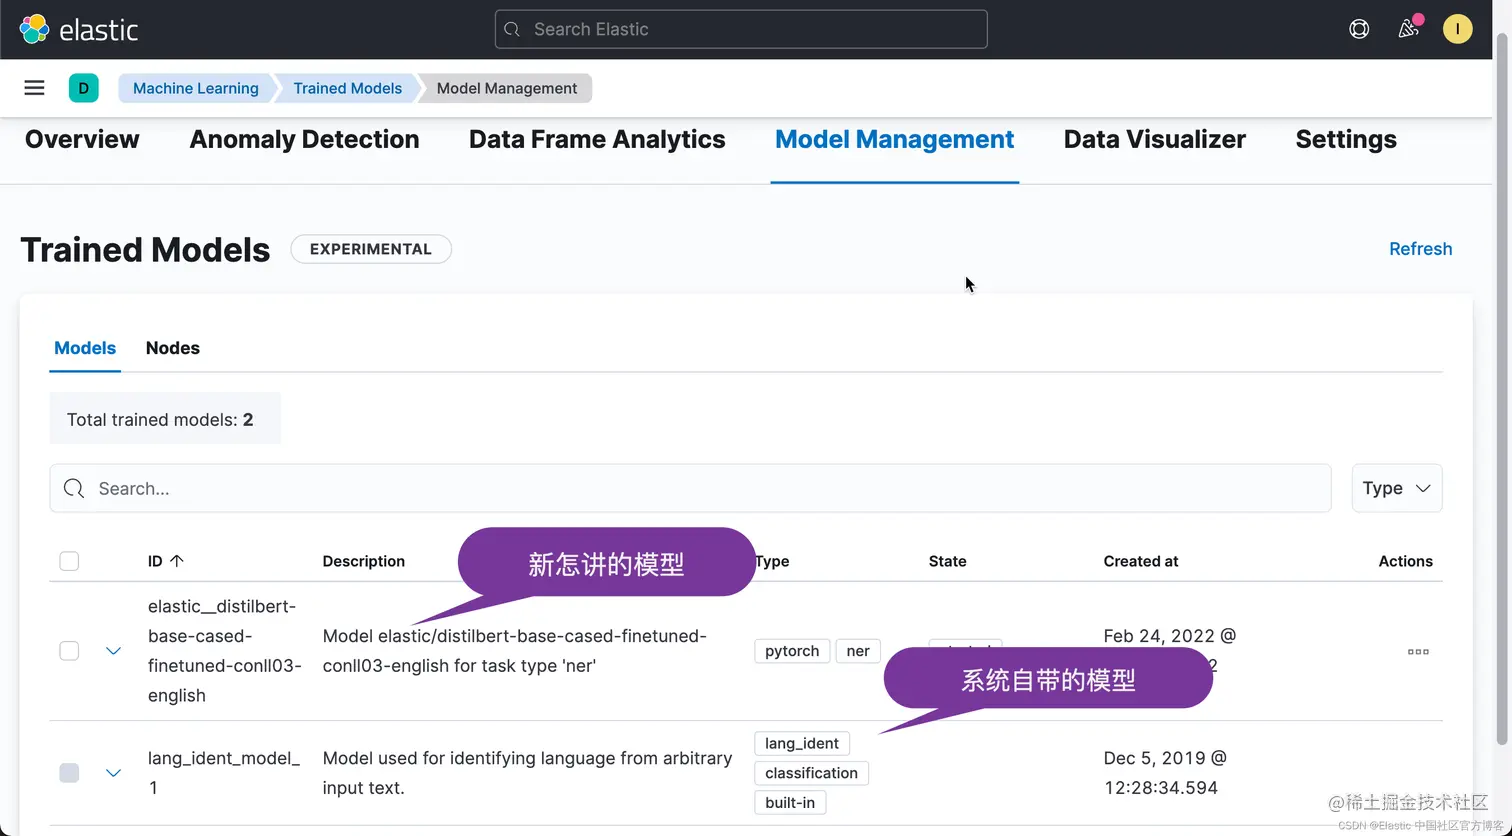Viewport: 1512px width, 836px height.
Task: Focus the trained models Search field
Action: (690, 488)
